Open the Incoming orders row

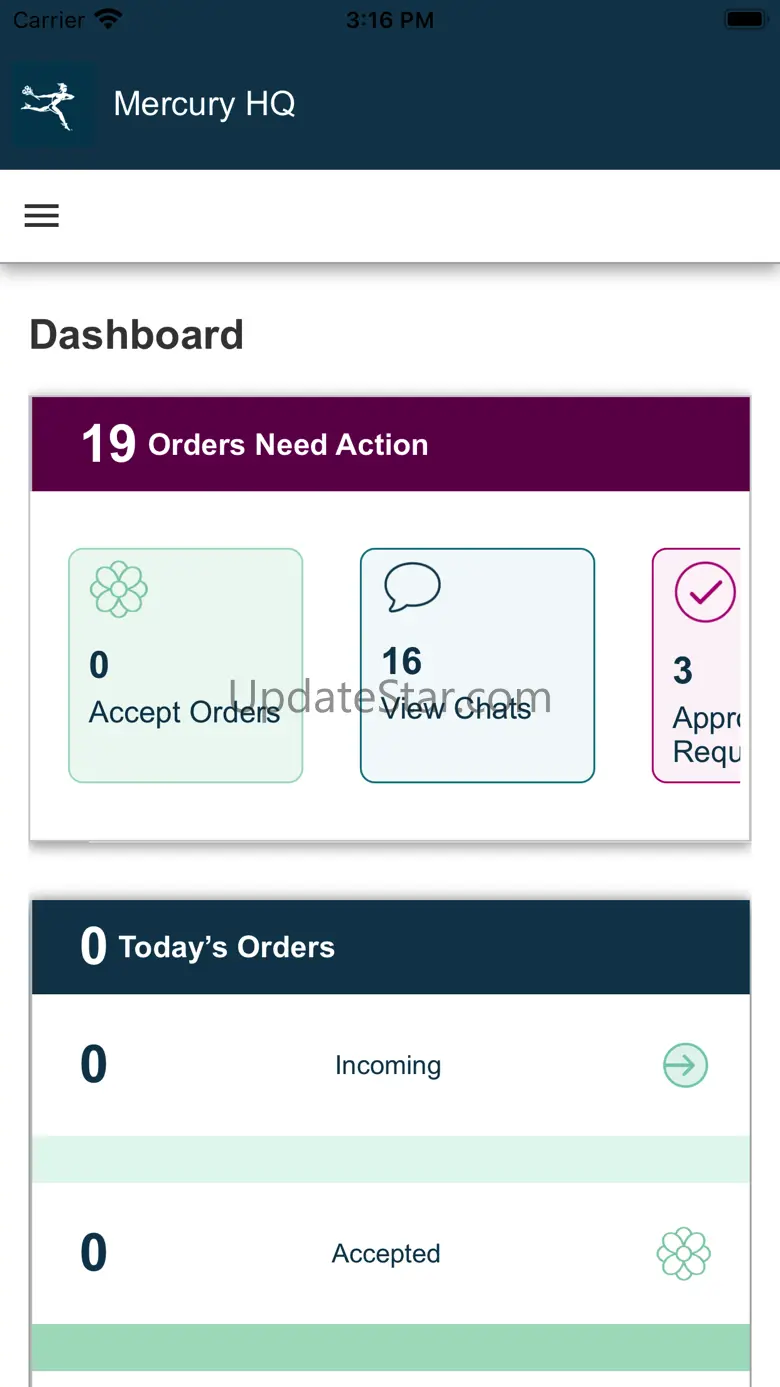click(390, 1065)
